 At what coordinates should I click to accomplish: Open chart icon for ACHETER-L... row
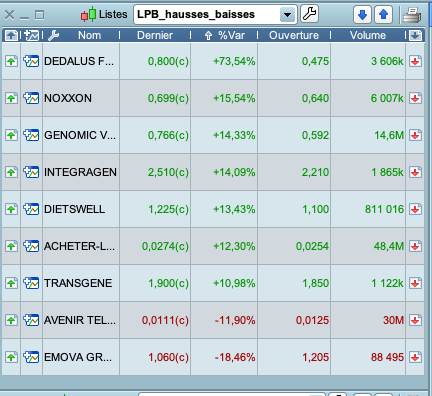click(x=31, y=246)
